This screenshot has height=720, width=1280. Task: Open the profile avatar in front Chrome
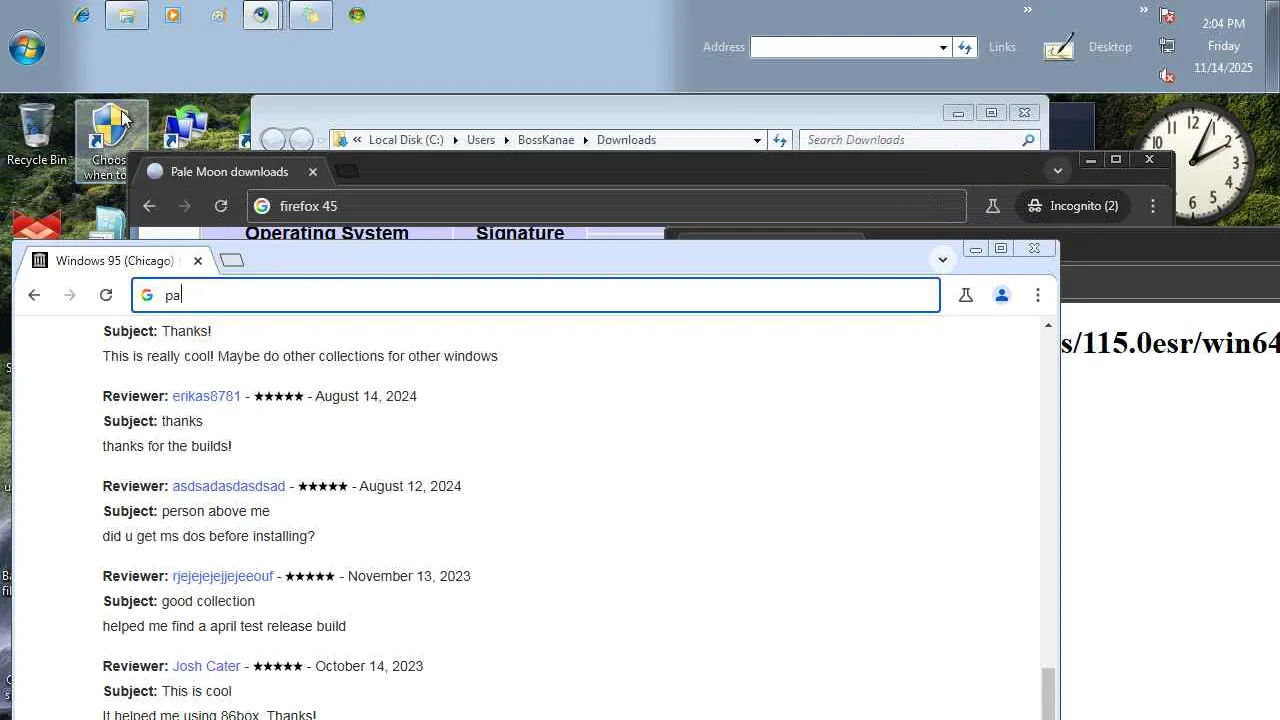click(1002, 295)
